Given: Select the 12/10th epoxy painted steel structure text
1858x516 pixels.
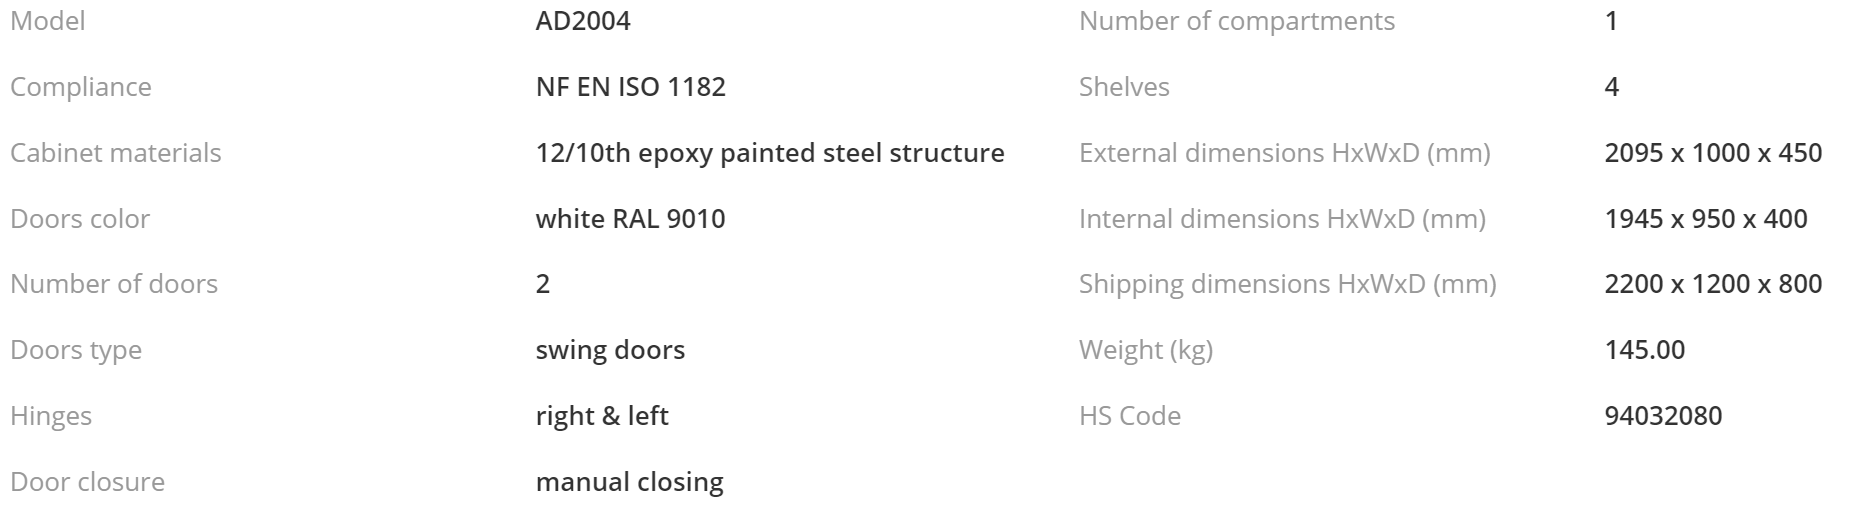Looking at the screenshot, I should point(770,153).
